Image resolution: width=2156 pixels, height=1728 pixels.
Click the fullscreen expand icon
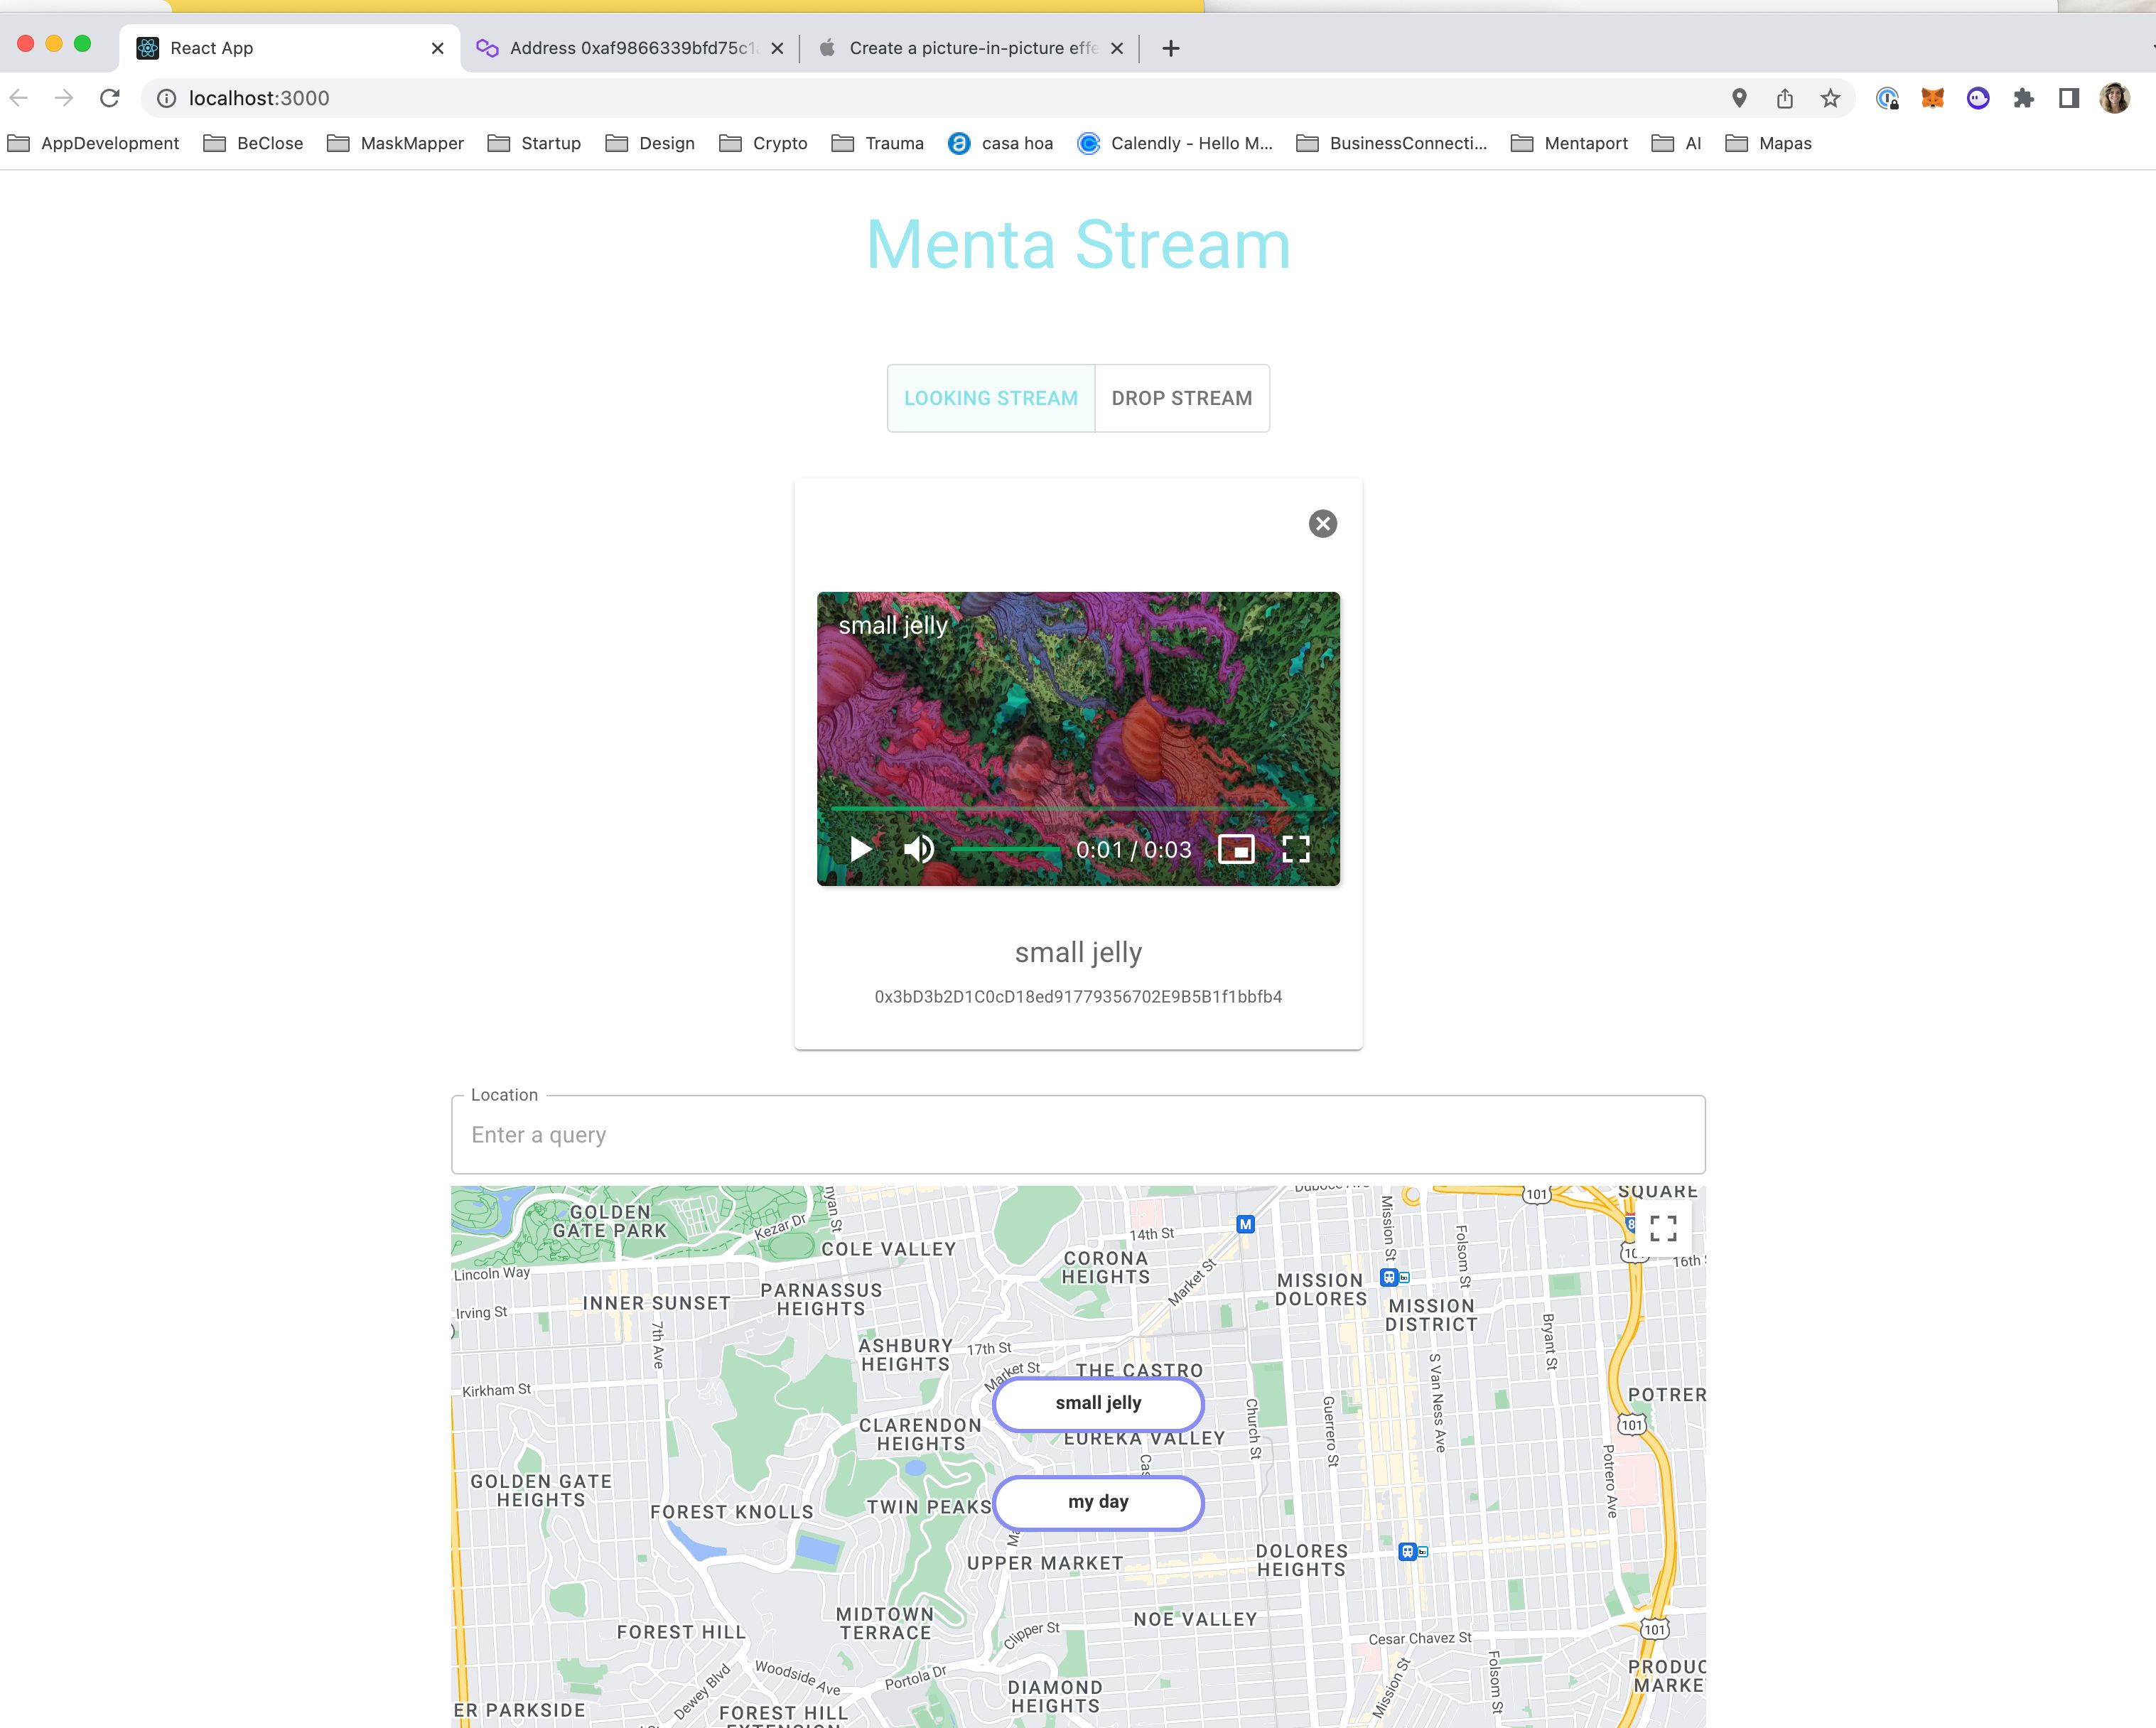coord(1299,848)
